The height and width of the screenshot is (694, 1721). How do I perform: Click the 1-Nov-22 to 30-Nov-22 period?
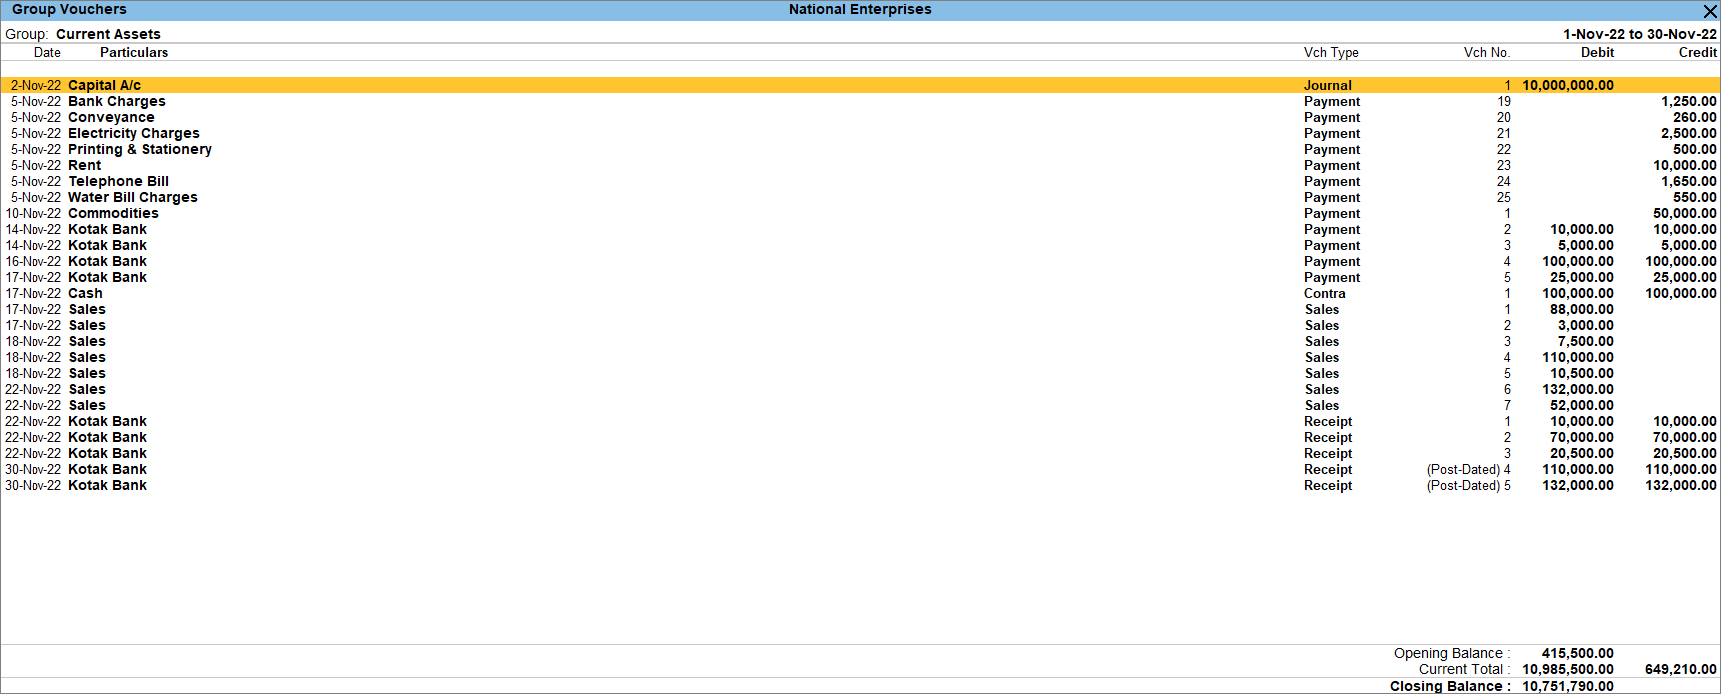click(1640, 34)
